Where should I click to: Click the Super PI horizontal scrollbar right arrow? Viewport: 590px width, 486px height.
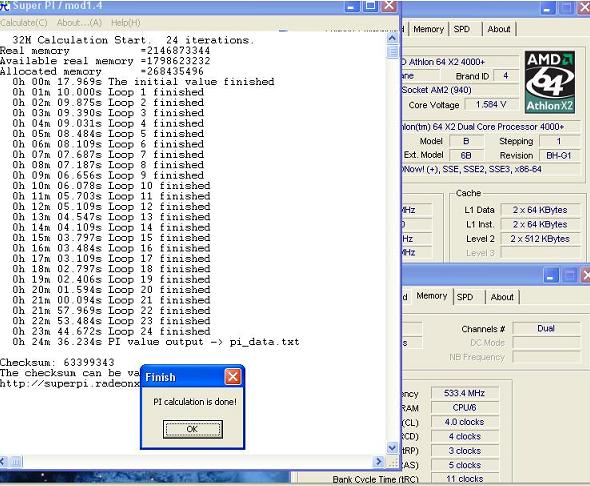pos(379,461)
